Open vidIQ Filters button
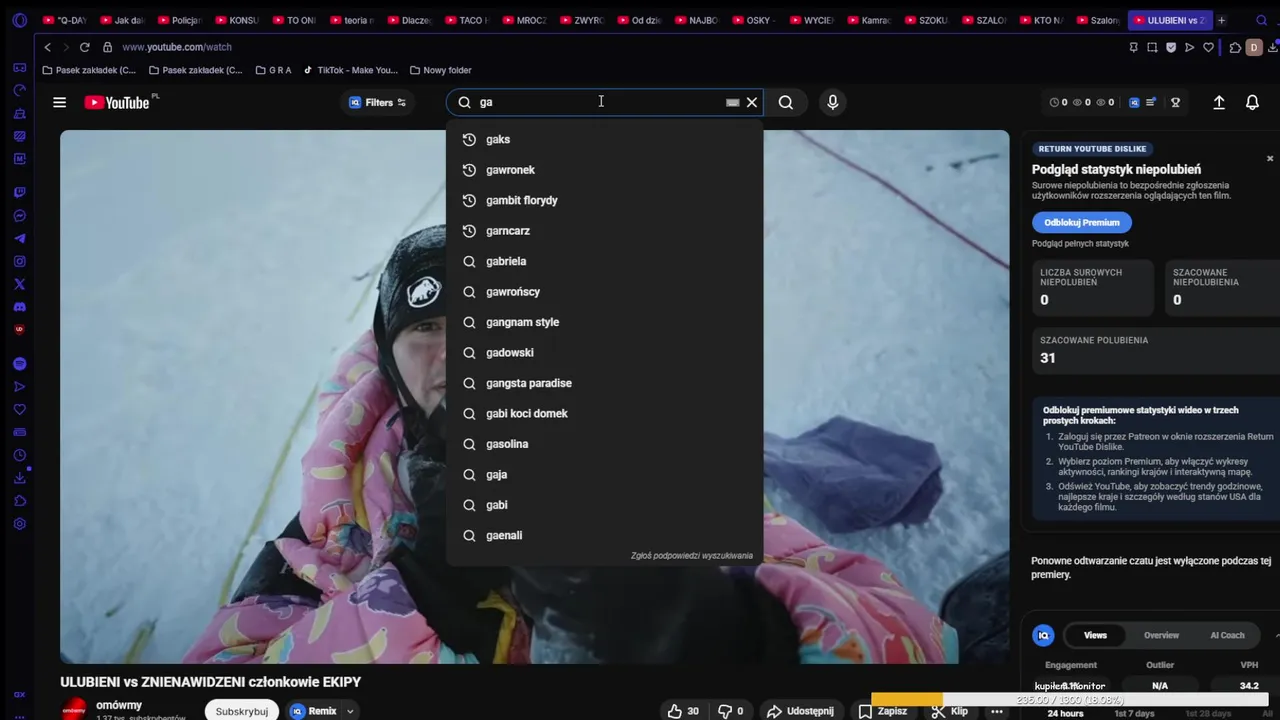This screenshot has width=1280, height=720. pos(377,102)
